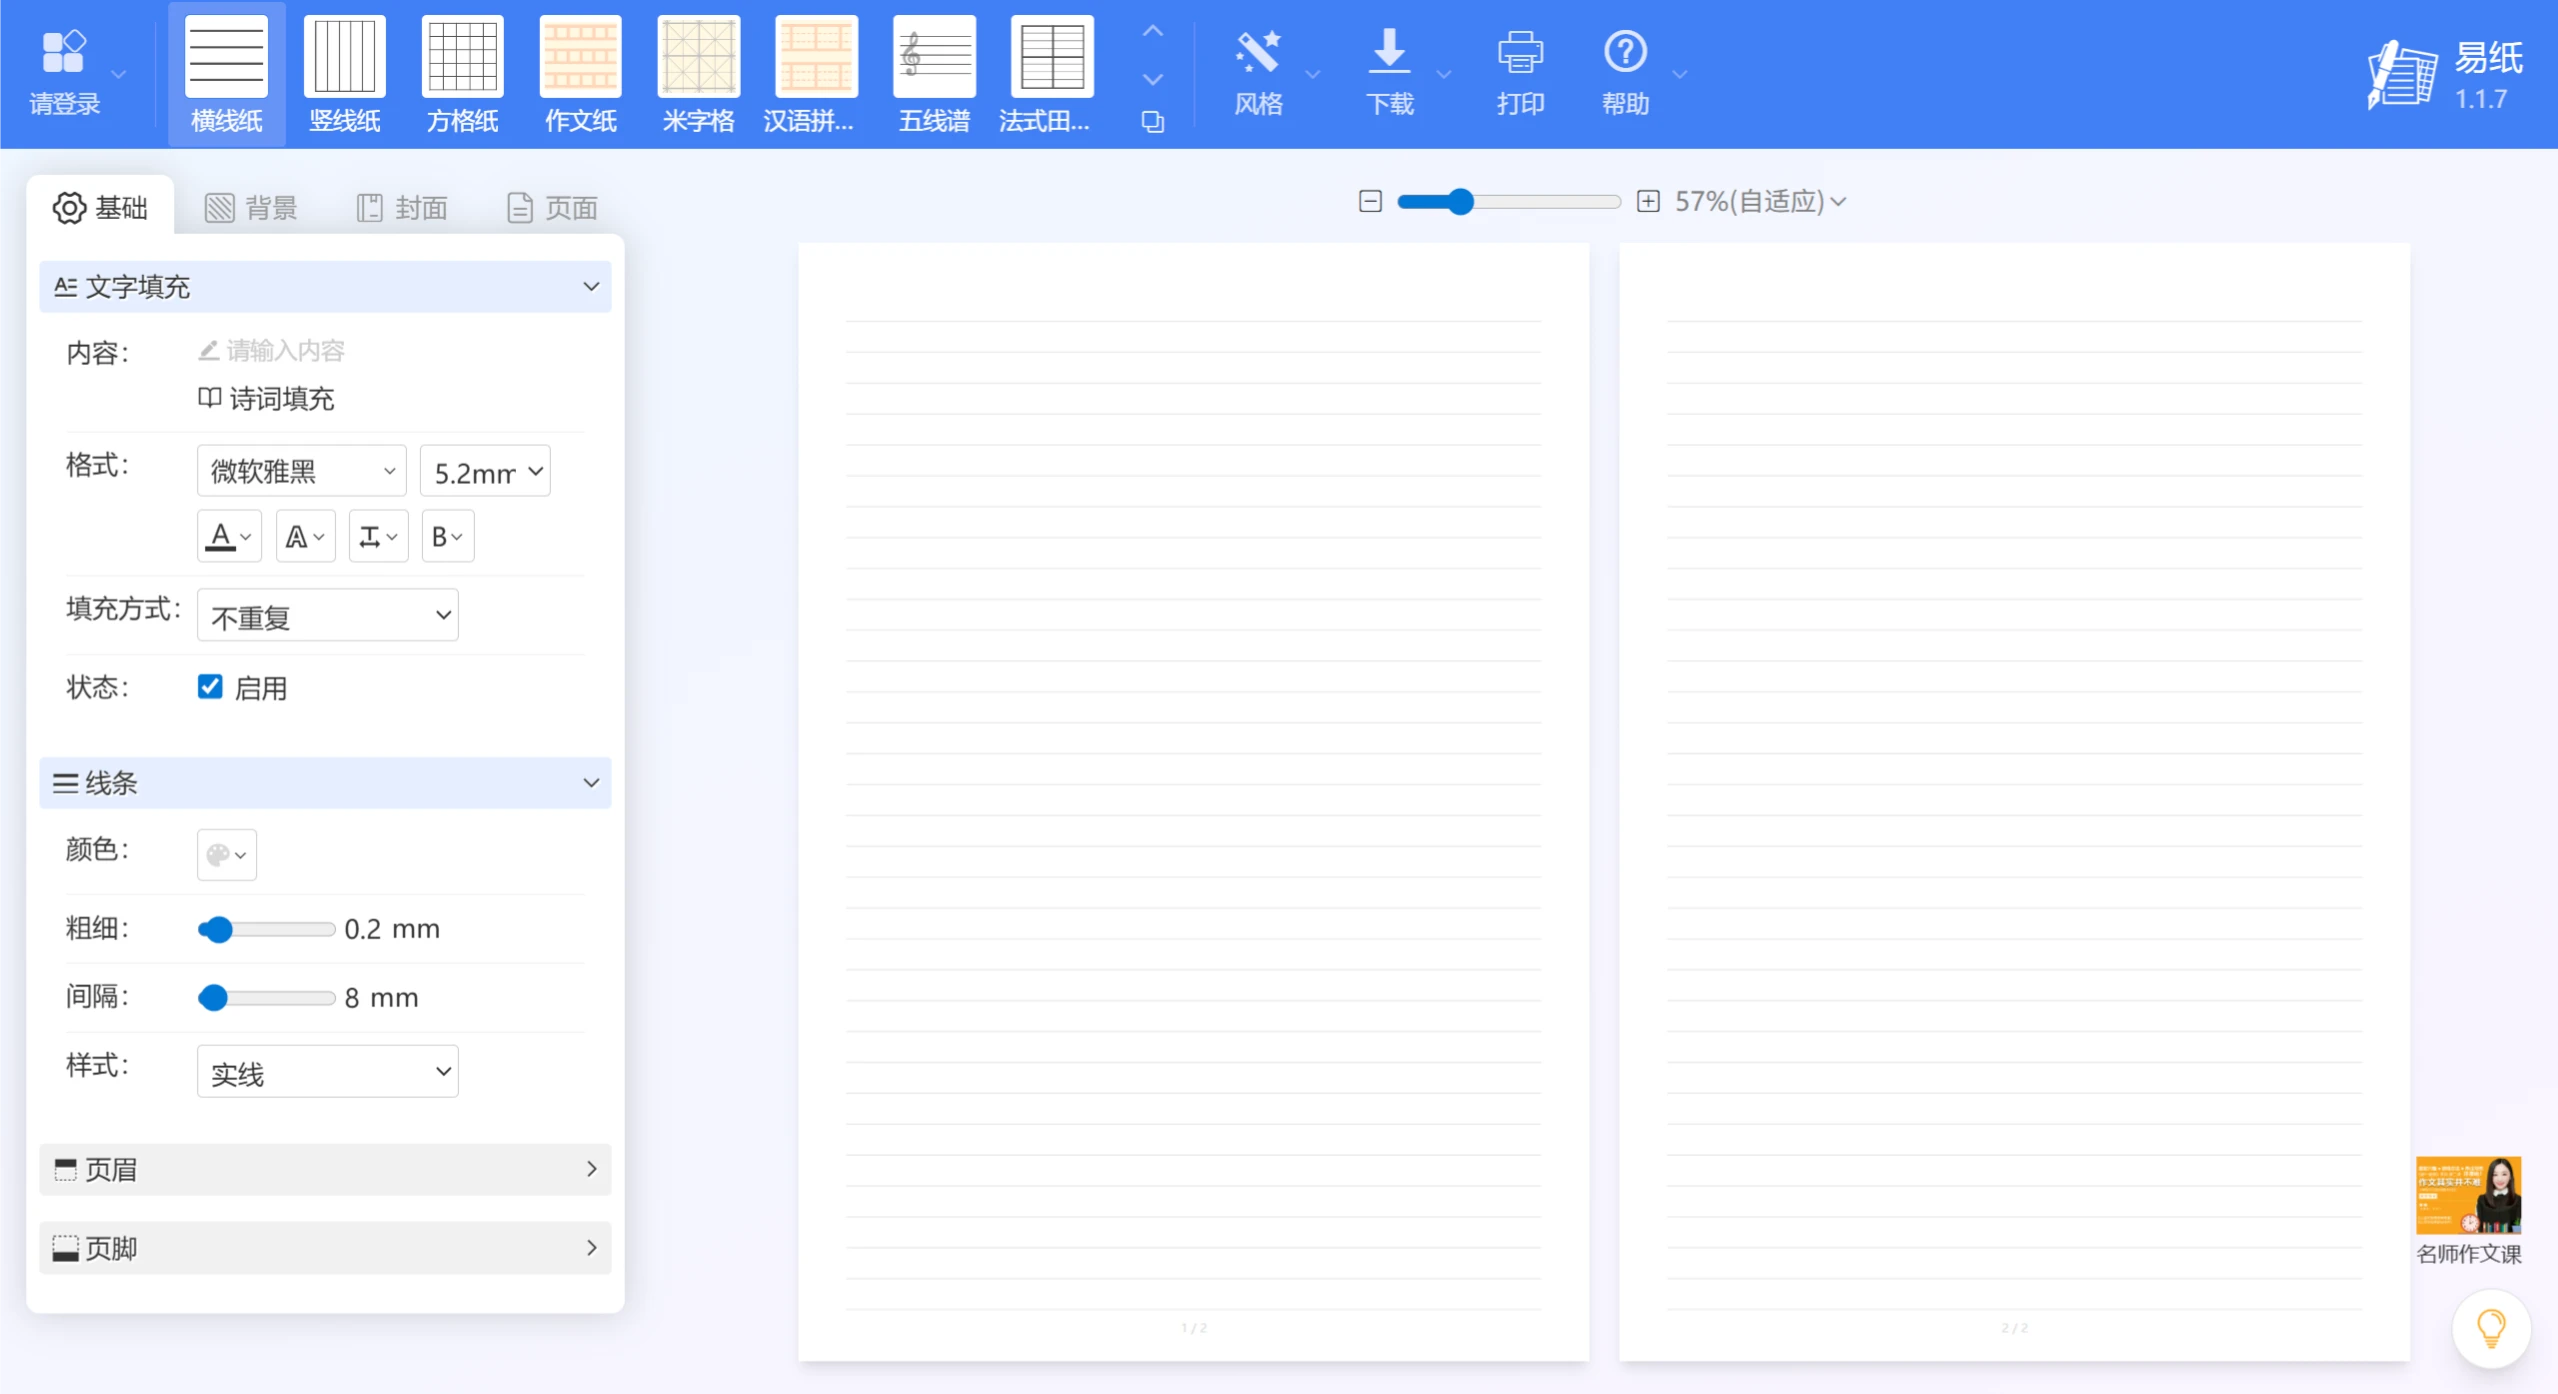This screenshot has width=2558, height=1394.
Task: Click the lightbulb tip icon at bottom right
Action: pos(2490,1329)
